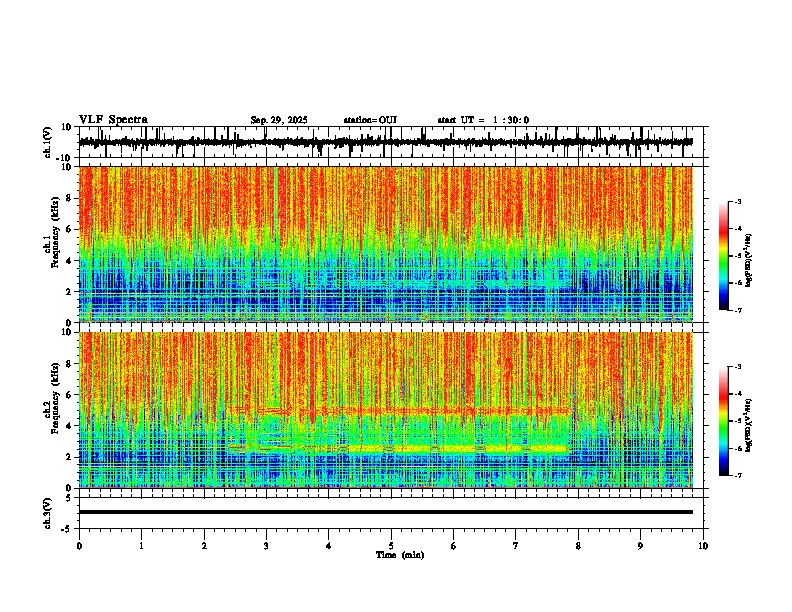
Task: Click the "-5" tick on ch.3(V) axis
Action: click(x=66, y=529)
